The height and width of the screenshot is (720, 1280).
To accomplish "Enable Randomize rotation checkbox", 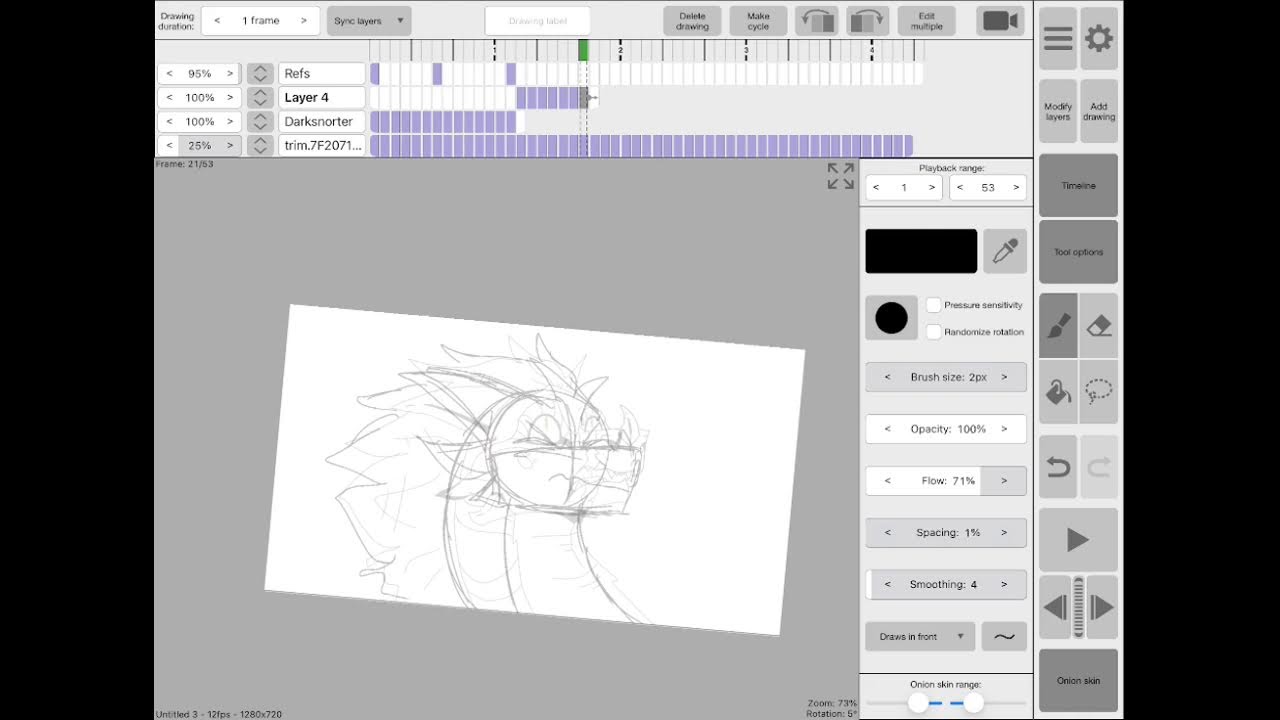I will click(x=934, y=332).
